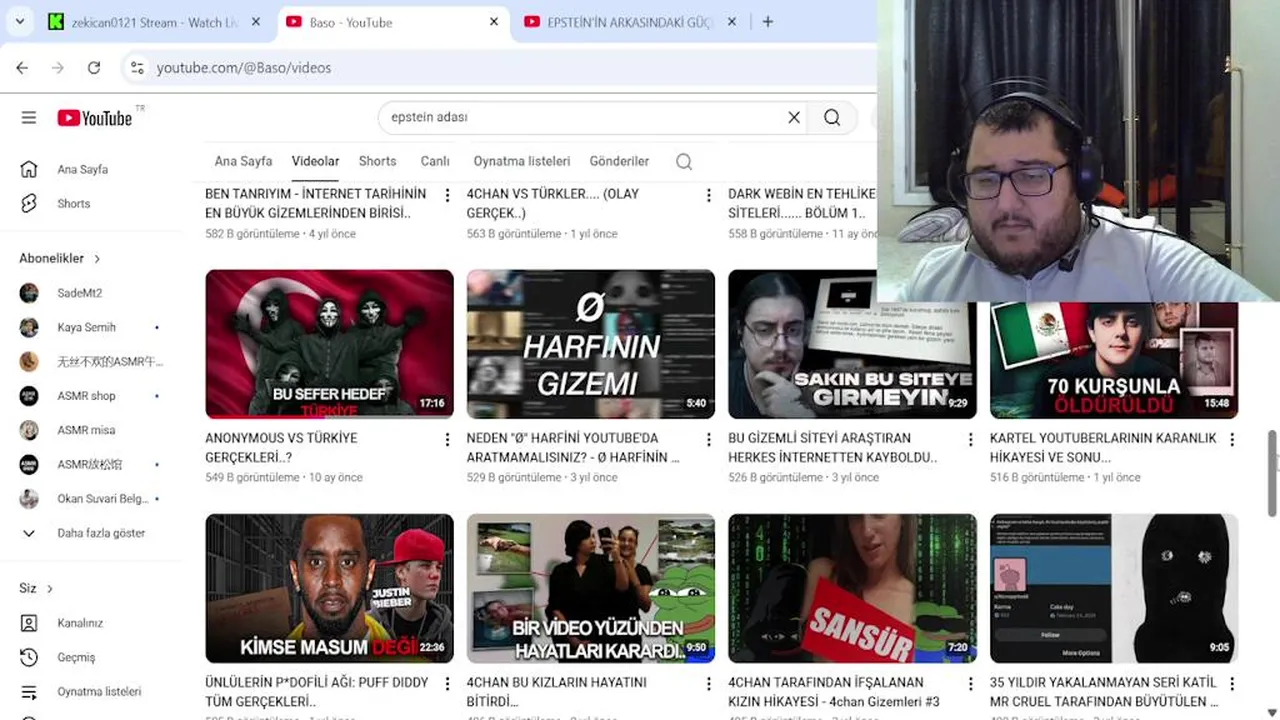
Task: Open options menu for NEDEN "Ø" HARFİNİ video
Action: 709,440
